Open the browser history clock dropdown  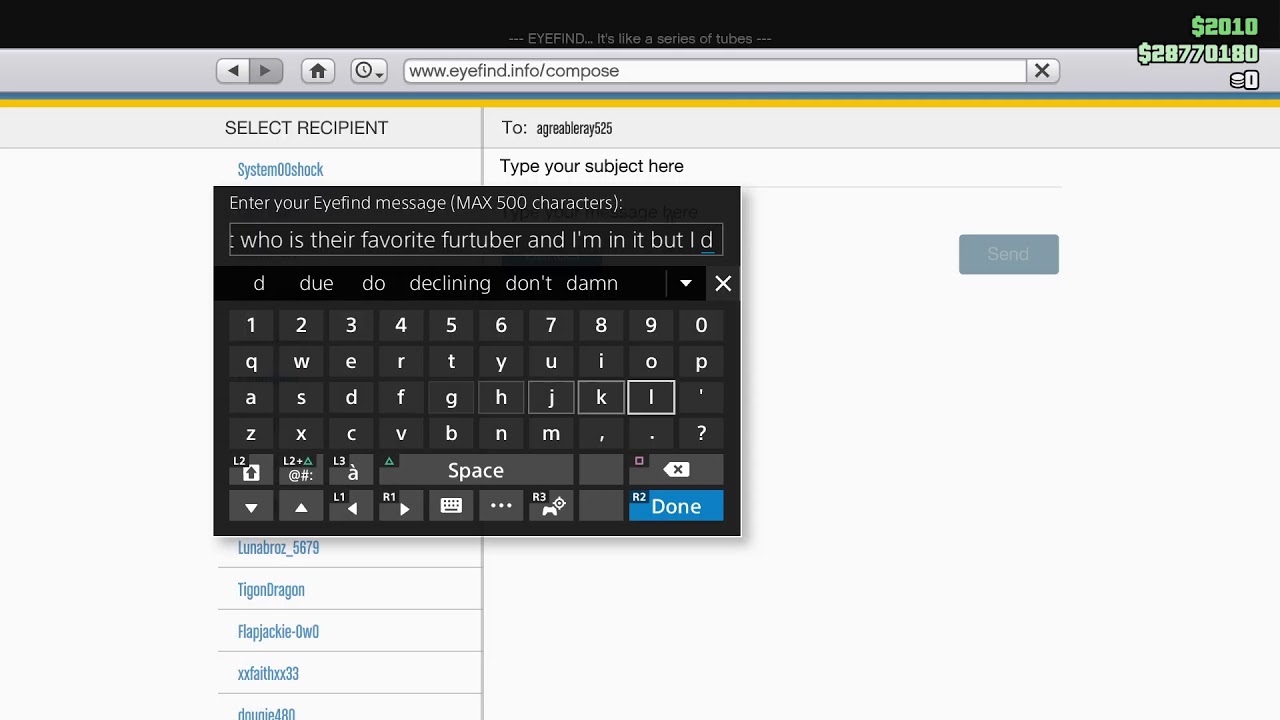click(369, 71)
